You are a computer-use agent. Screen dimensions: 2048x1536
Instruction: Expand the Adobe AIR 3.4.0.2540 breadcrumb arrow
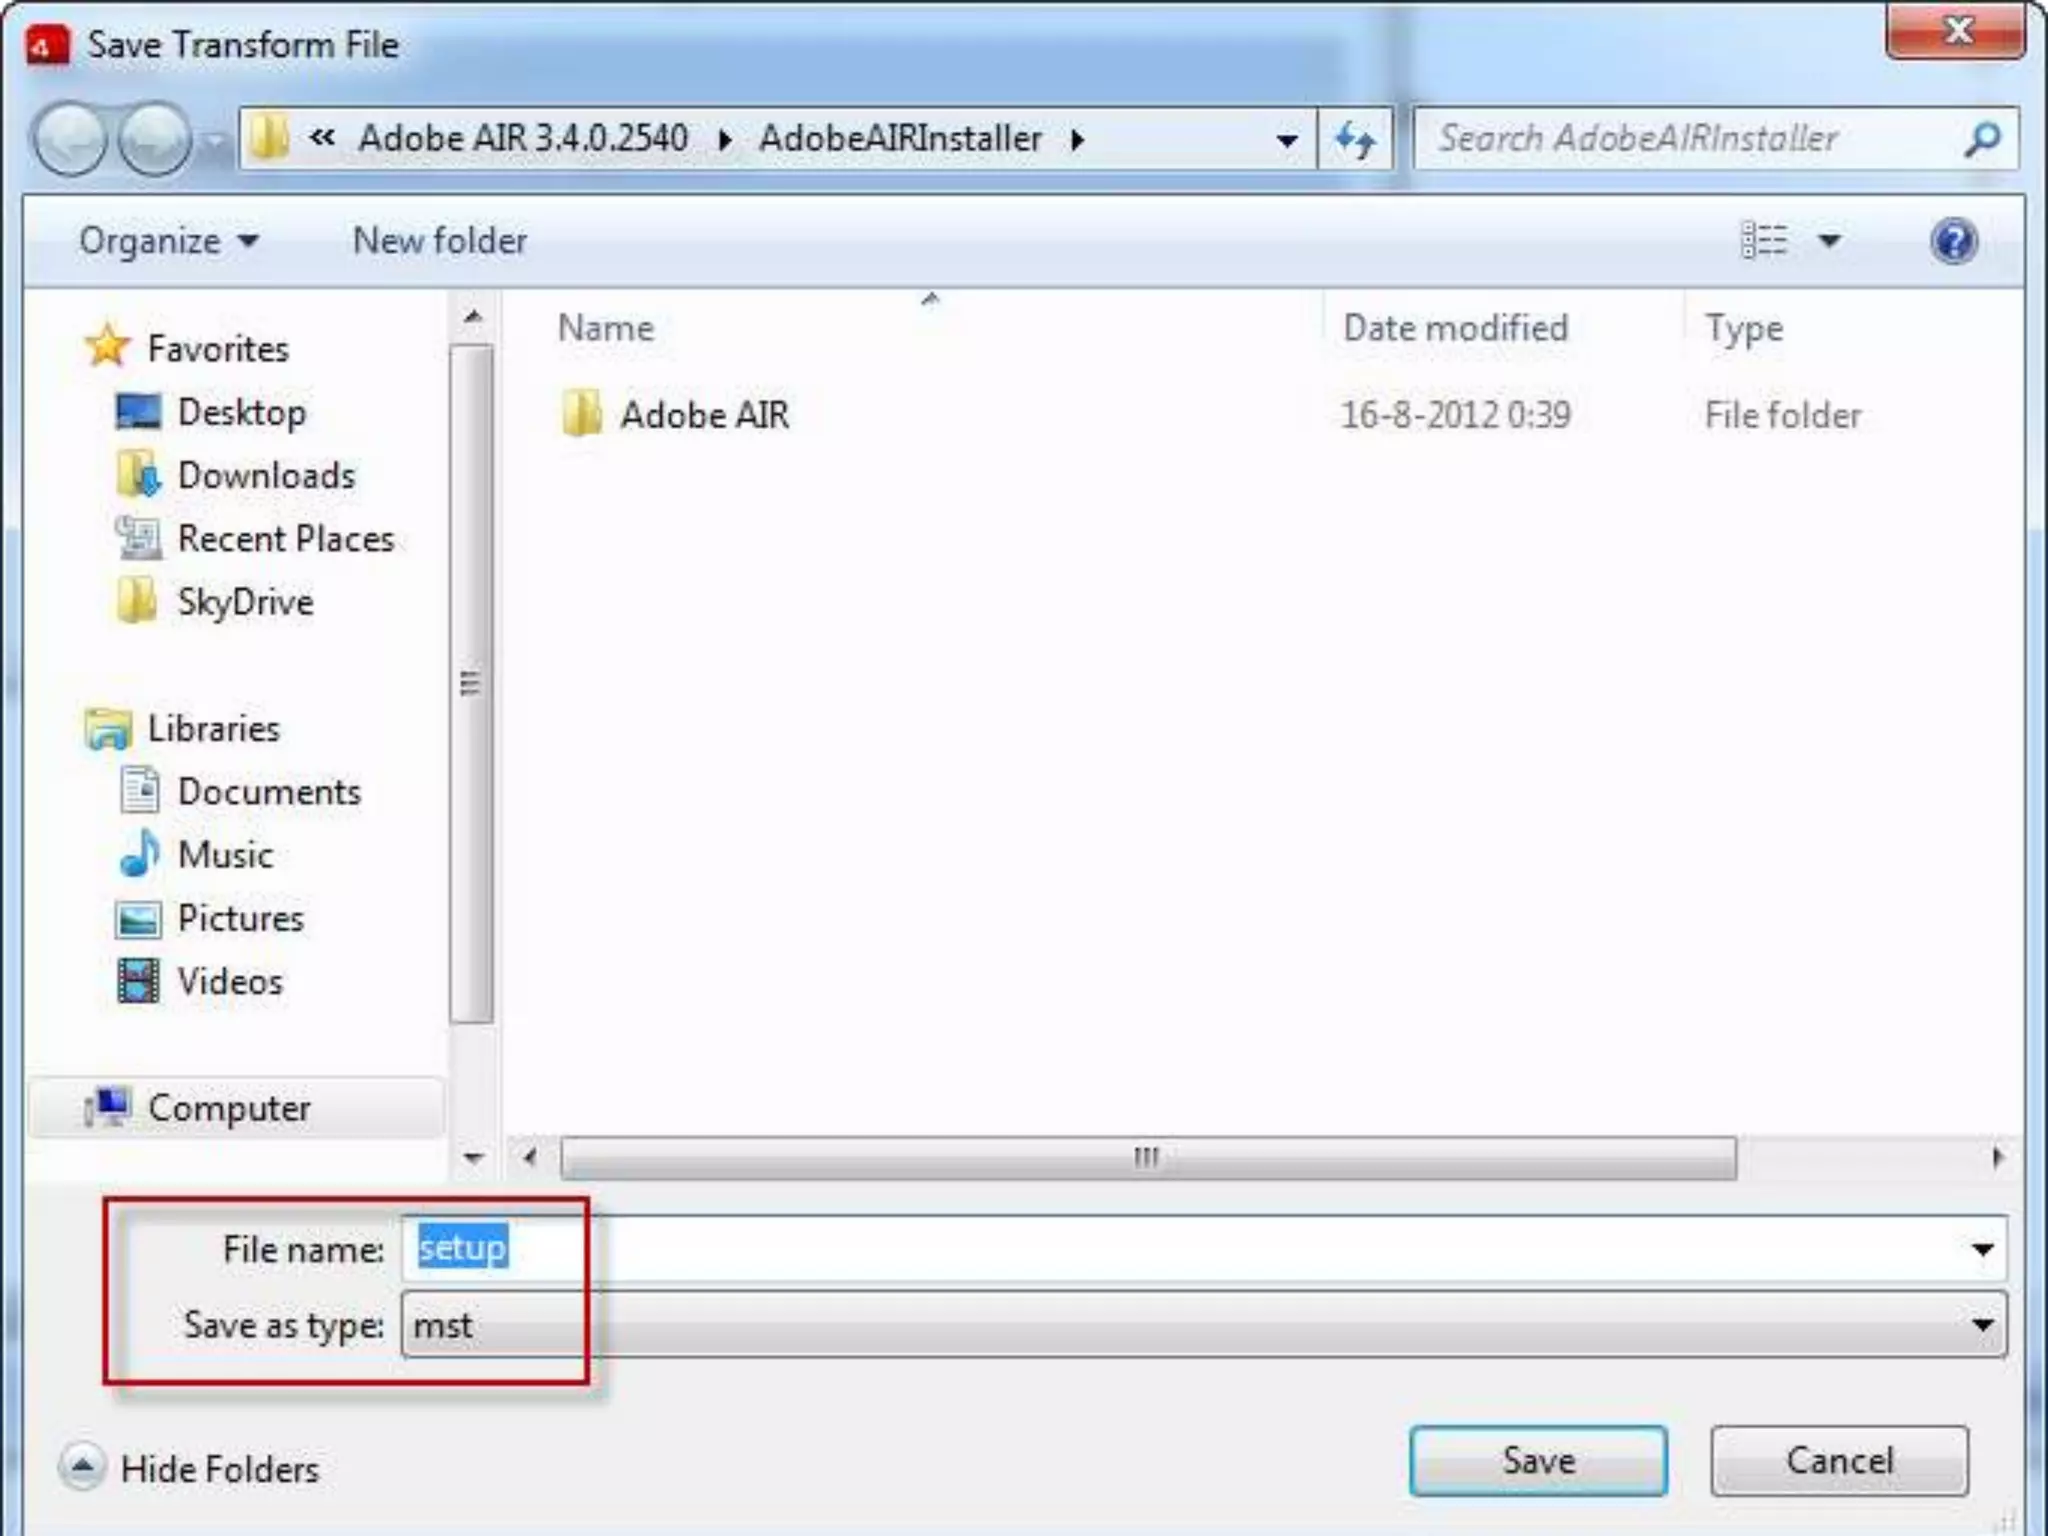tap(725, 139)
